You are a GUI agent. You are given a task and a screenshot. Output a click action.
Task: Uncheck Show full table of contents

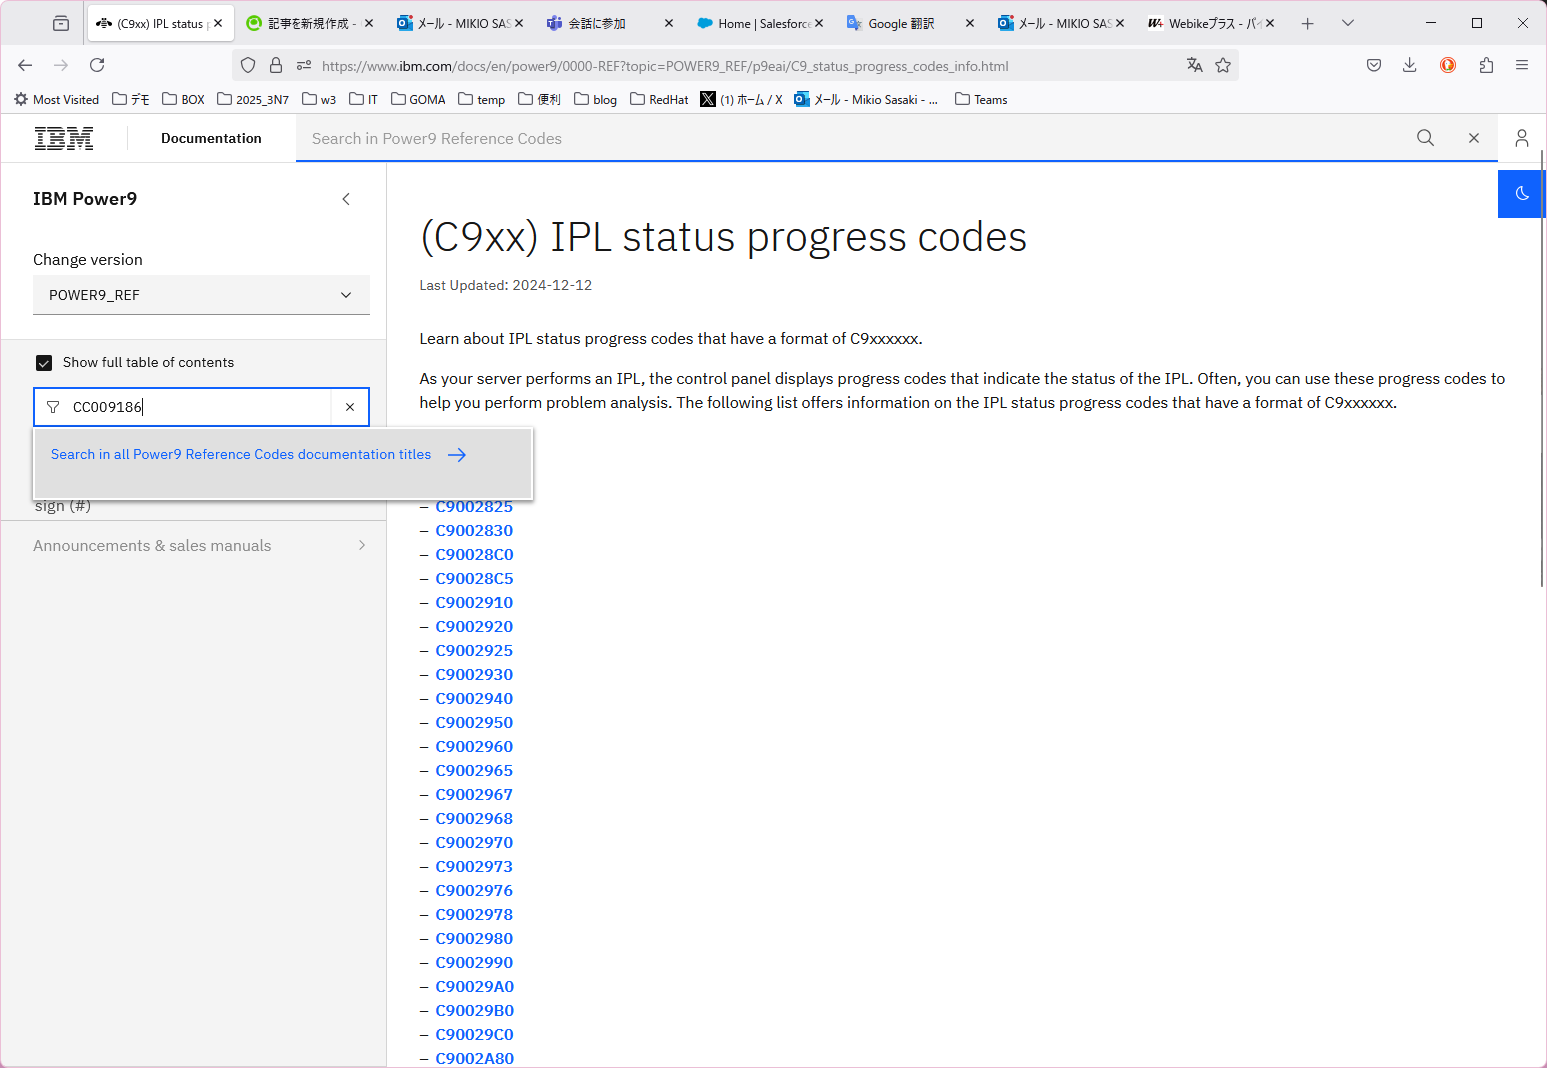tap(44, 363)
